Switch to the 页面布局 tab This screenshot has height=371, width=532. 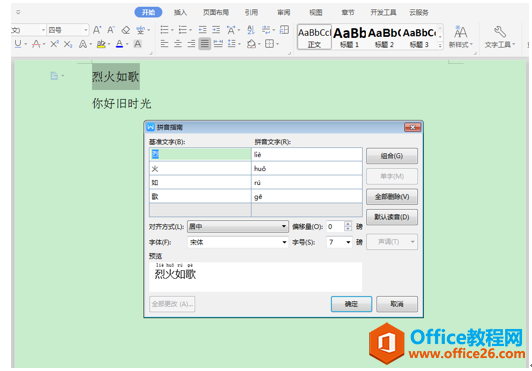(216, 13)
